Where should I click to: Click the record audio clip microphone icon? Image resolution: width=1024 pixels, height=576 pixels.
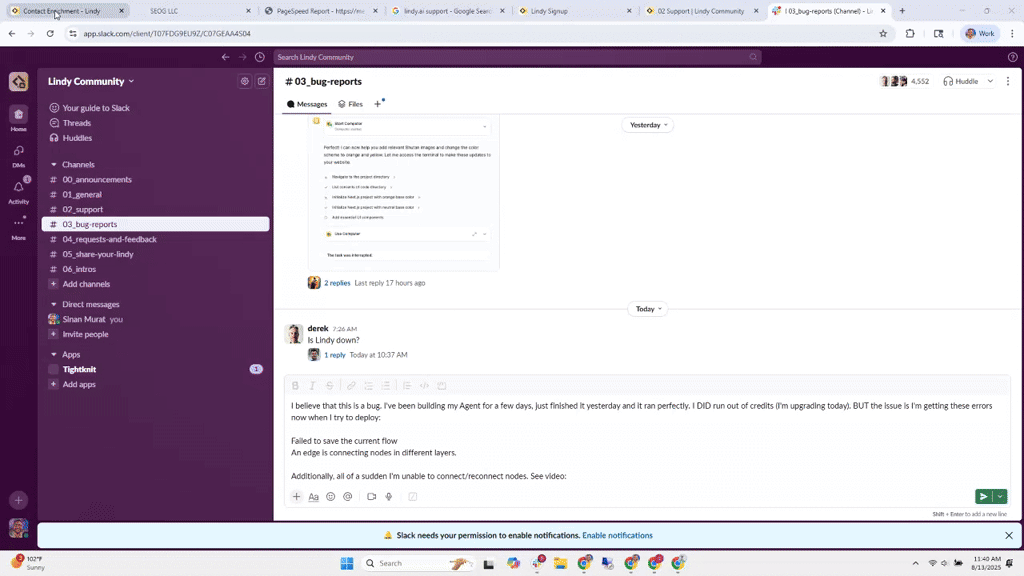[389, 497]
